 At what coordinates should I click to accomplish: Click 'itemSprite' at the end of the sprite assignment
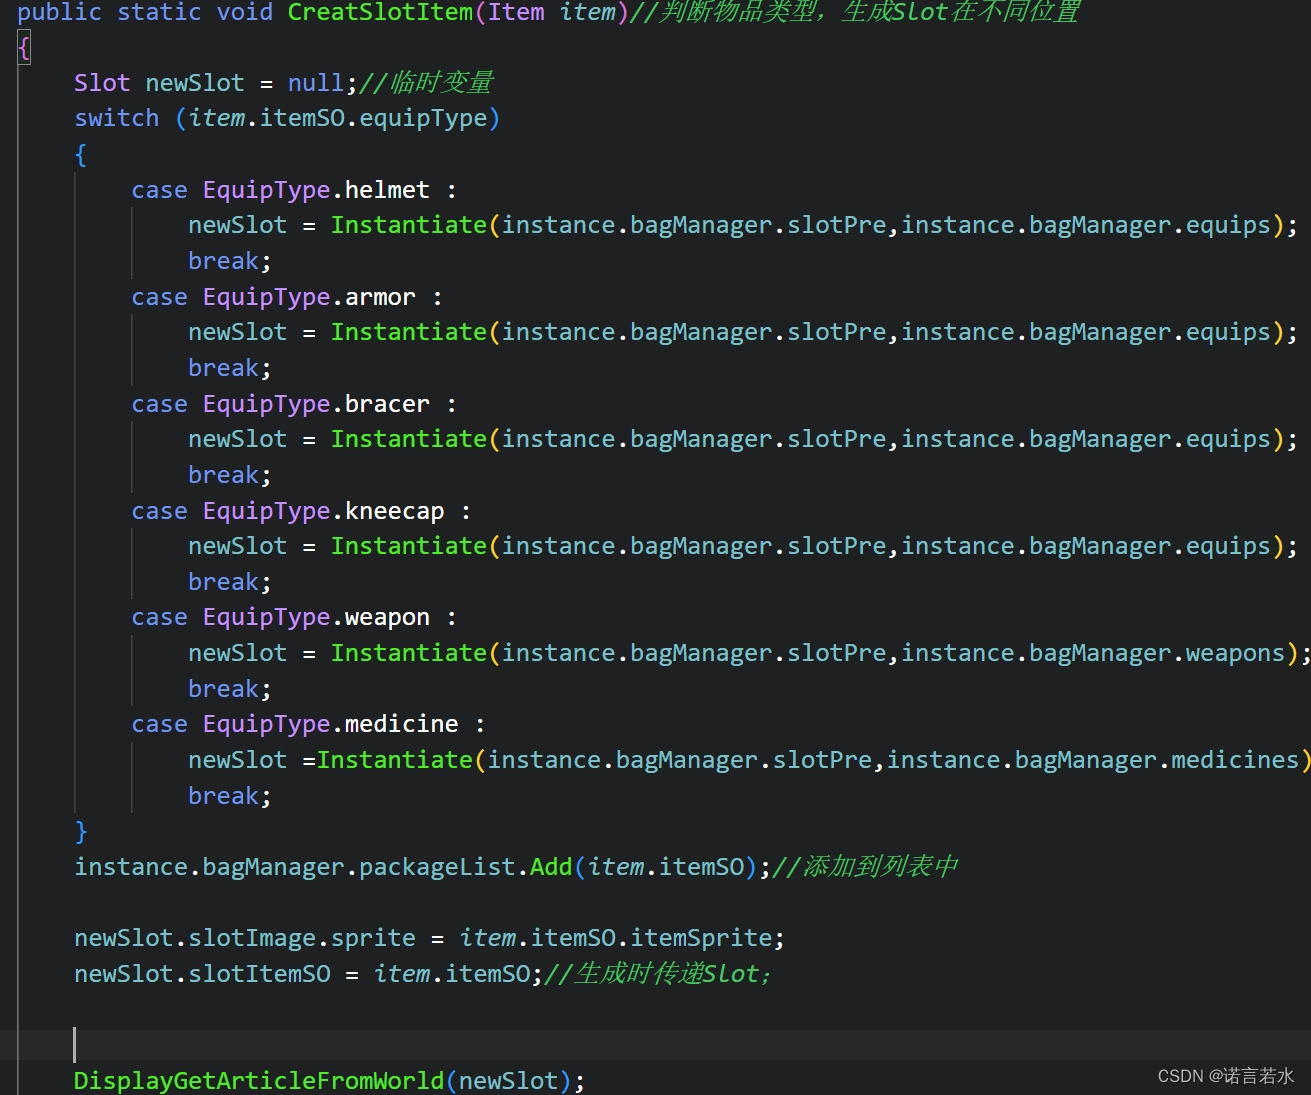701,938
